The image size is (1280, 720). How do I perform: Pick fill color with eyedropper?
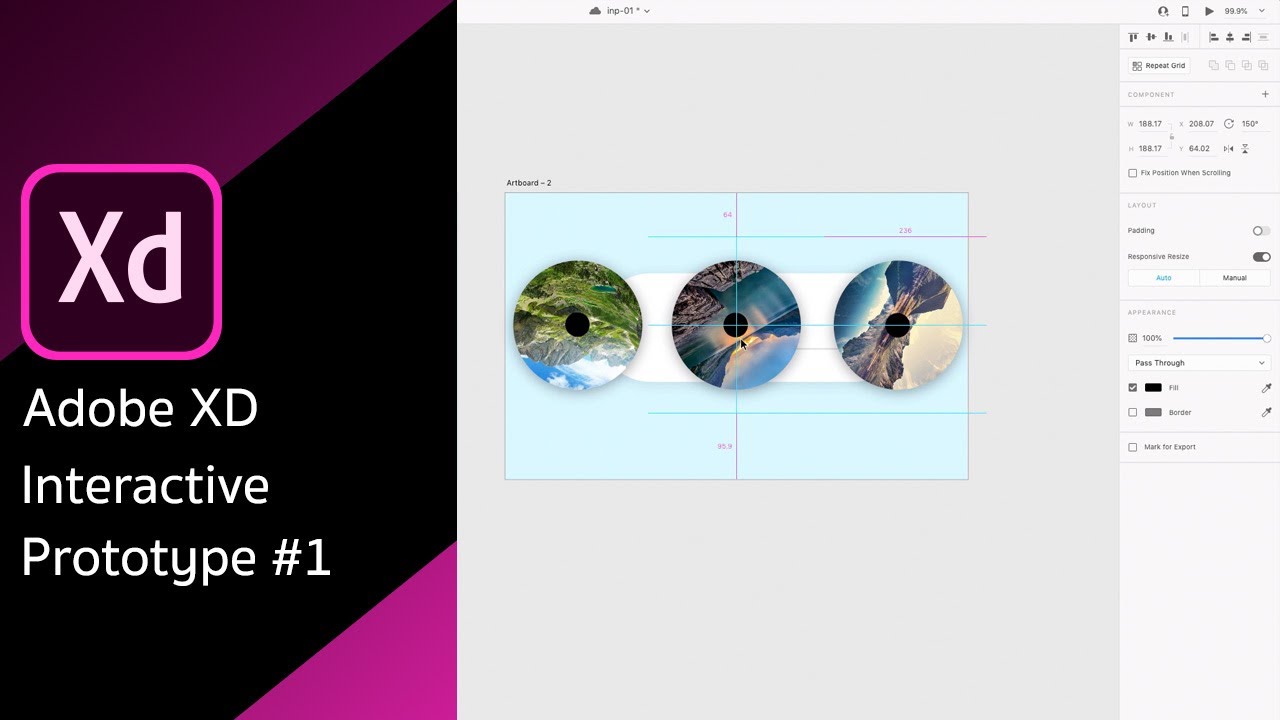coord(1266,387)
